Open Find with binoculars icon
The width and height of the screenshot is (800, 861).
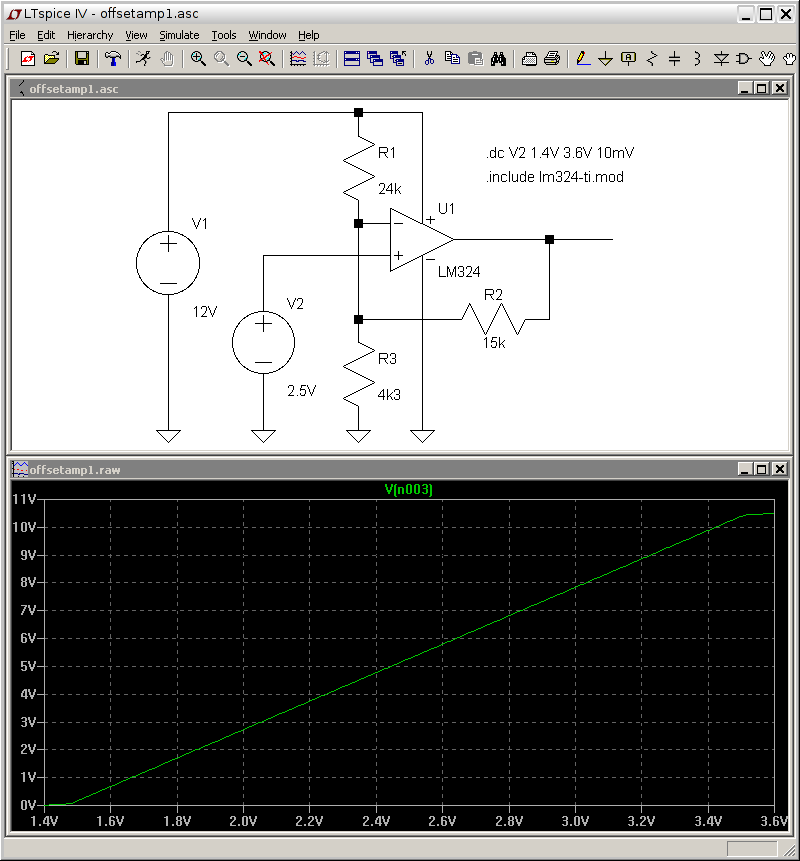499,58
